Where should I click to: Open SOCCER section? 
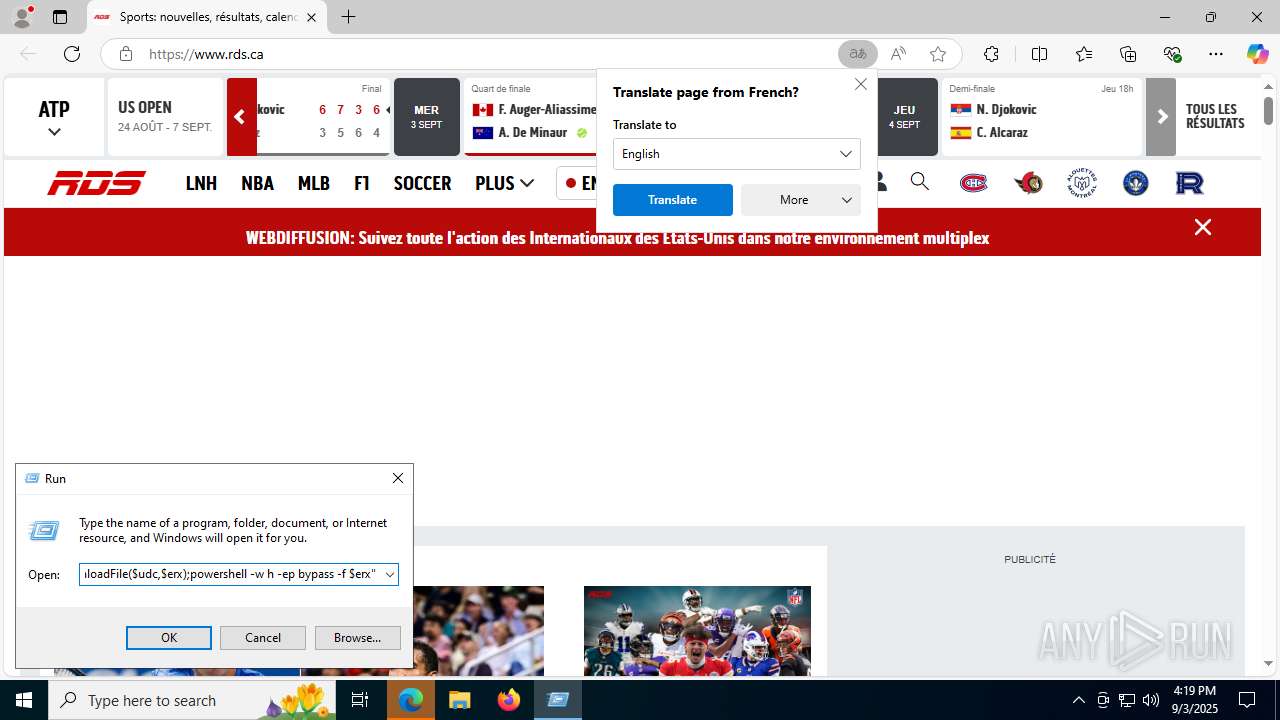point(422,183)
